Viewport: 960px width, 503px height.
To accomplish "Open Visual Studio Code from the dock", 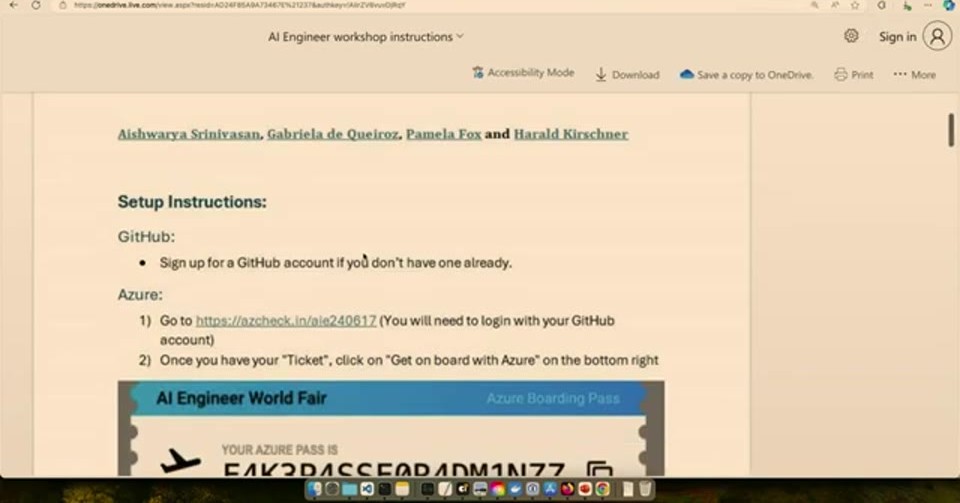I will click(x=367, y=489).
